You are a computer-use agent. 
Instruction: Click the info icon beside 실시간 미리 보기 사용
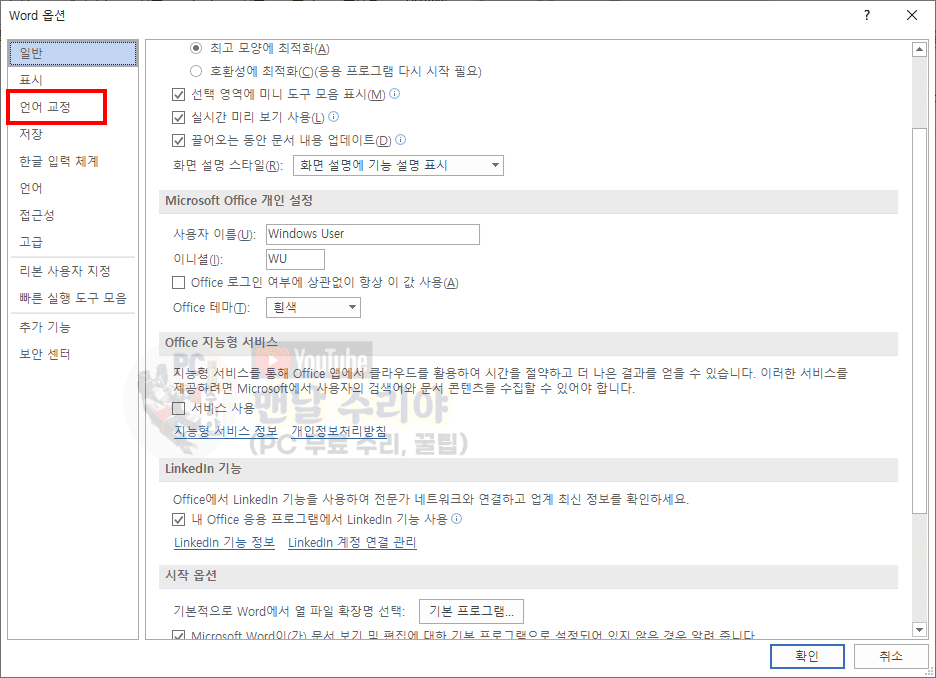tap(334, 116)
